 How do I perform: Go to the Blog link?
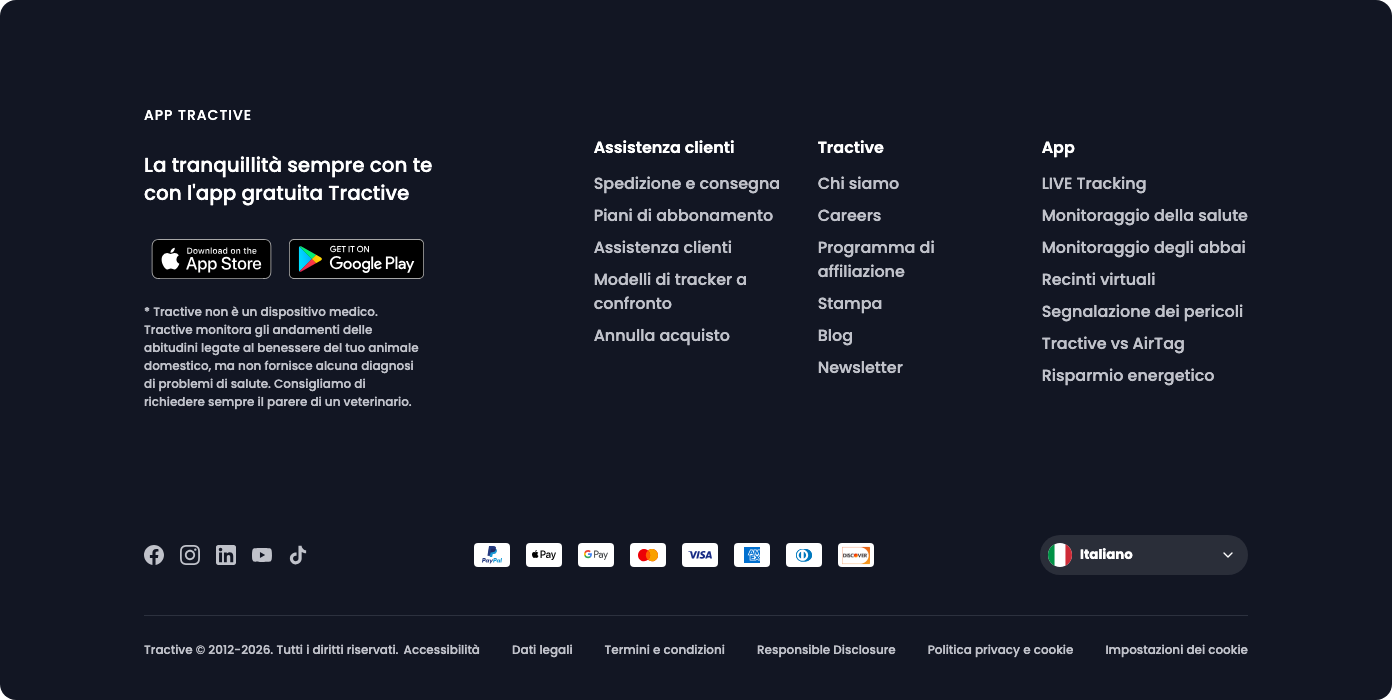(x=835, y=335)
